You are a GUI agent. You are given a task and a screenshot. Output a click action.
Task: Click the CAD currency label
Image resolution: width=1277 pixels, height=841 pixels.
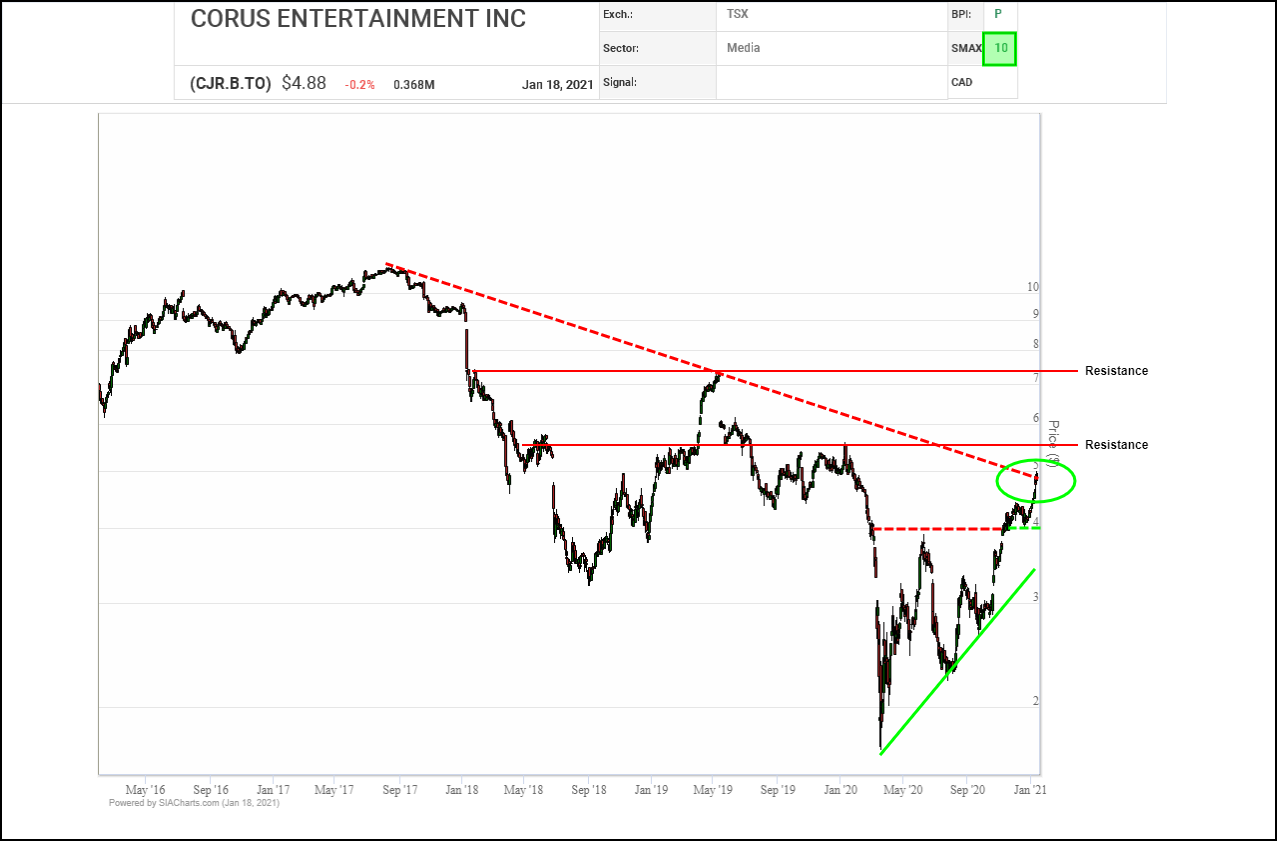pyautogui.click(x=961, y=82)
